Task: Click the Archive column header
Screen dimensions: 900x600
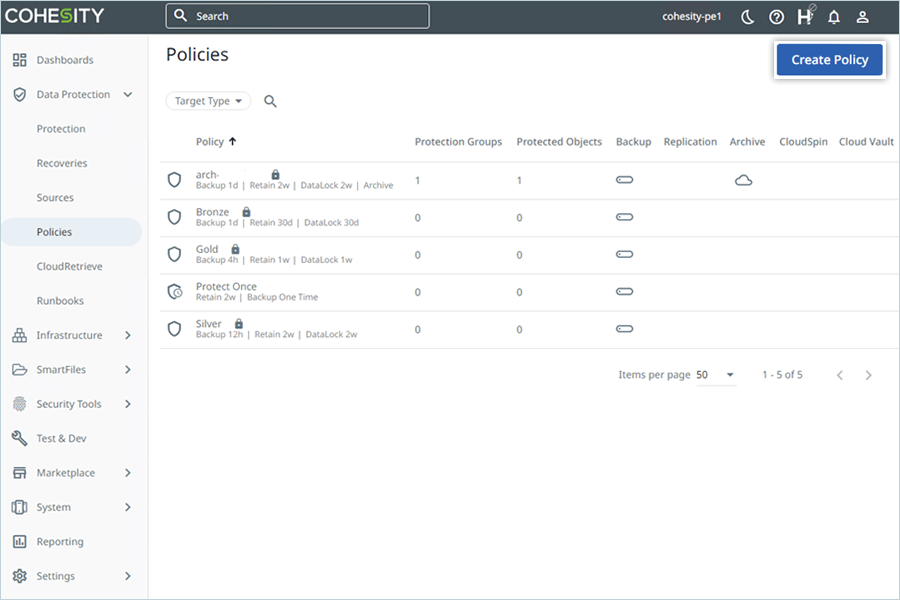Action: click(x=747, y=142)
